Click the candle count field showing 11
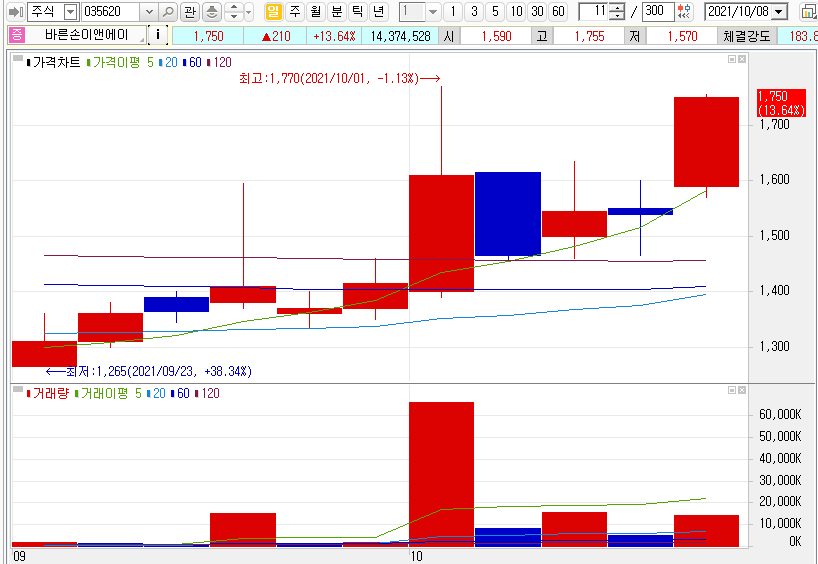This screenshot has width=818, height=564. pyautogui.click(x=594, y=11)
